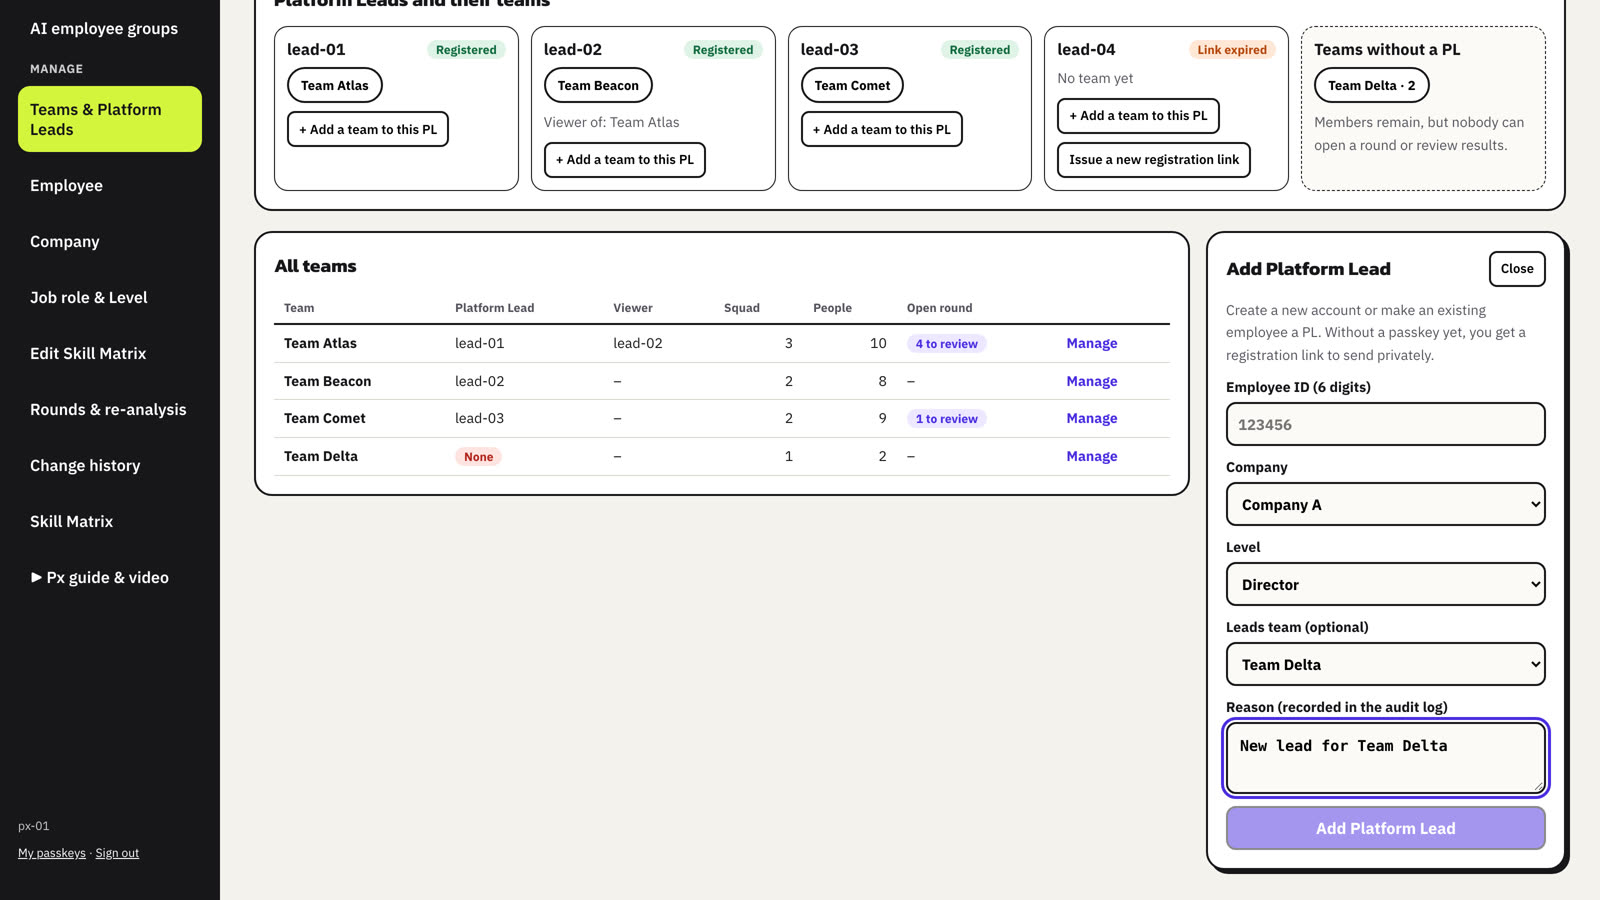Focus the Employee ID input field
Screen dimensions: 1600x900
tap(1385, 424)
